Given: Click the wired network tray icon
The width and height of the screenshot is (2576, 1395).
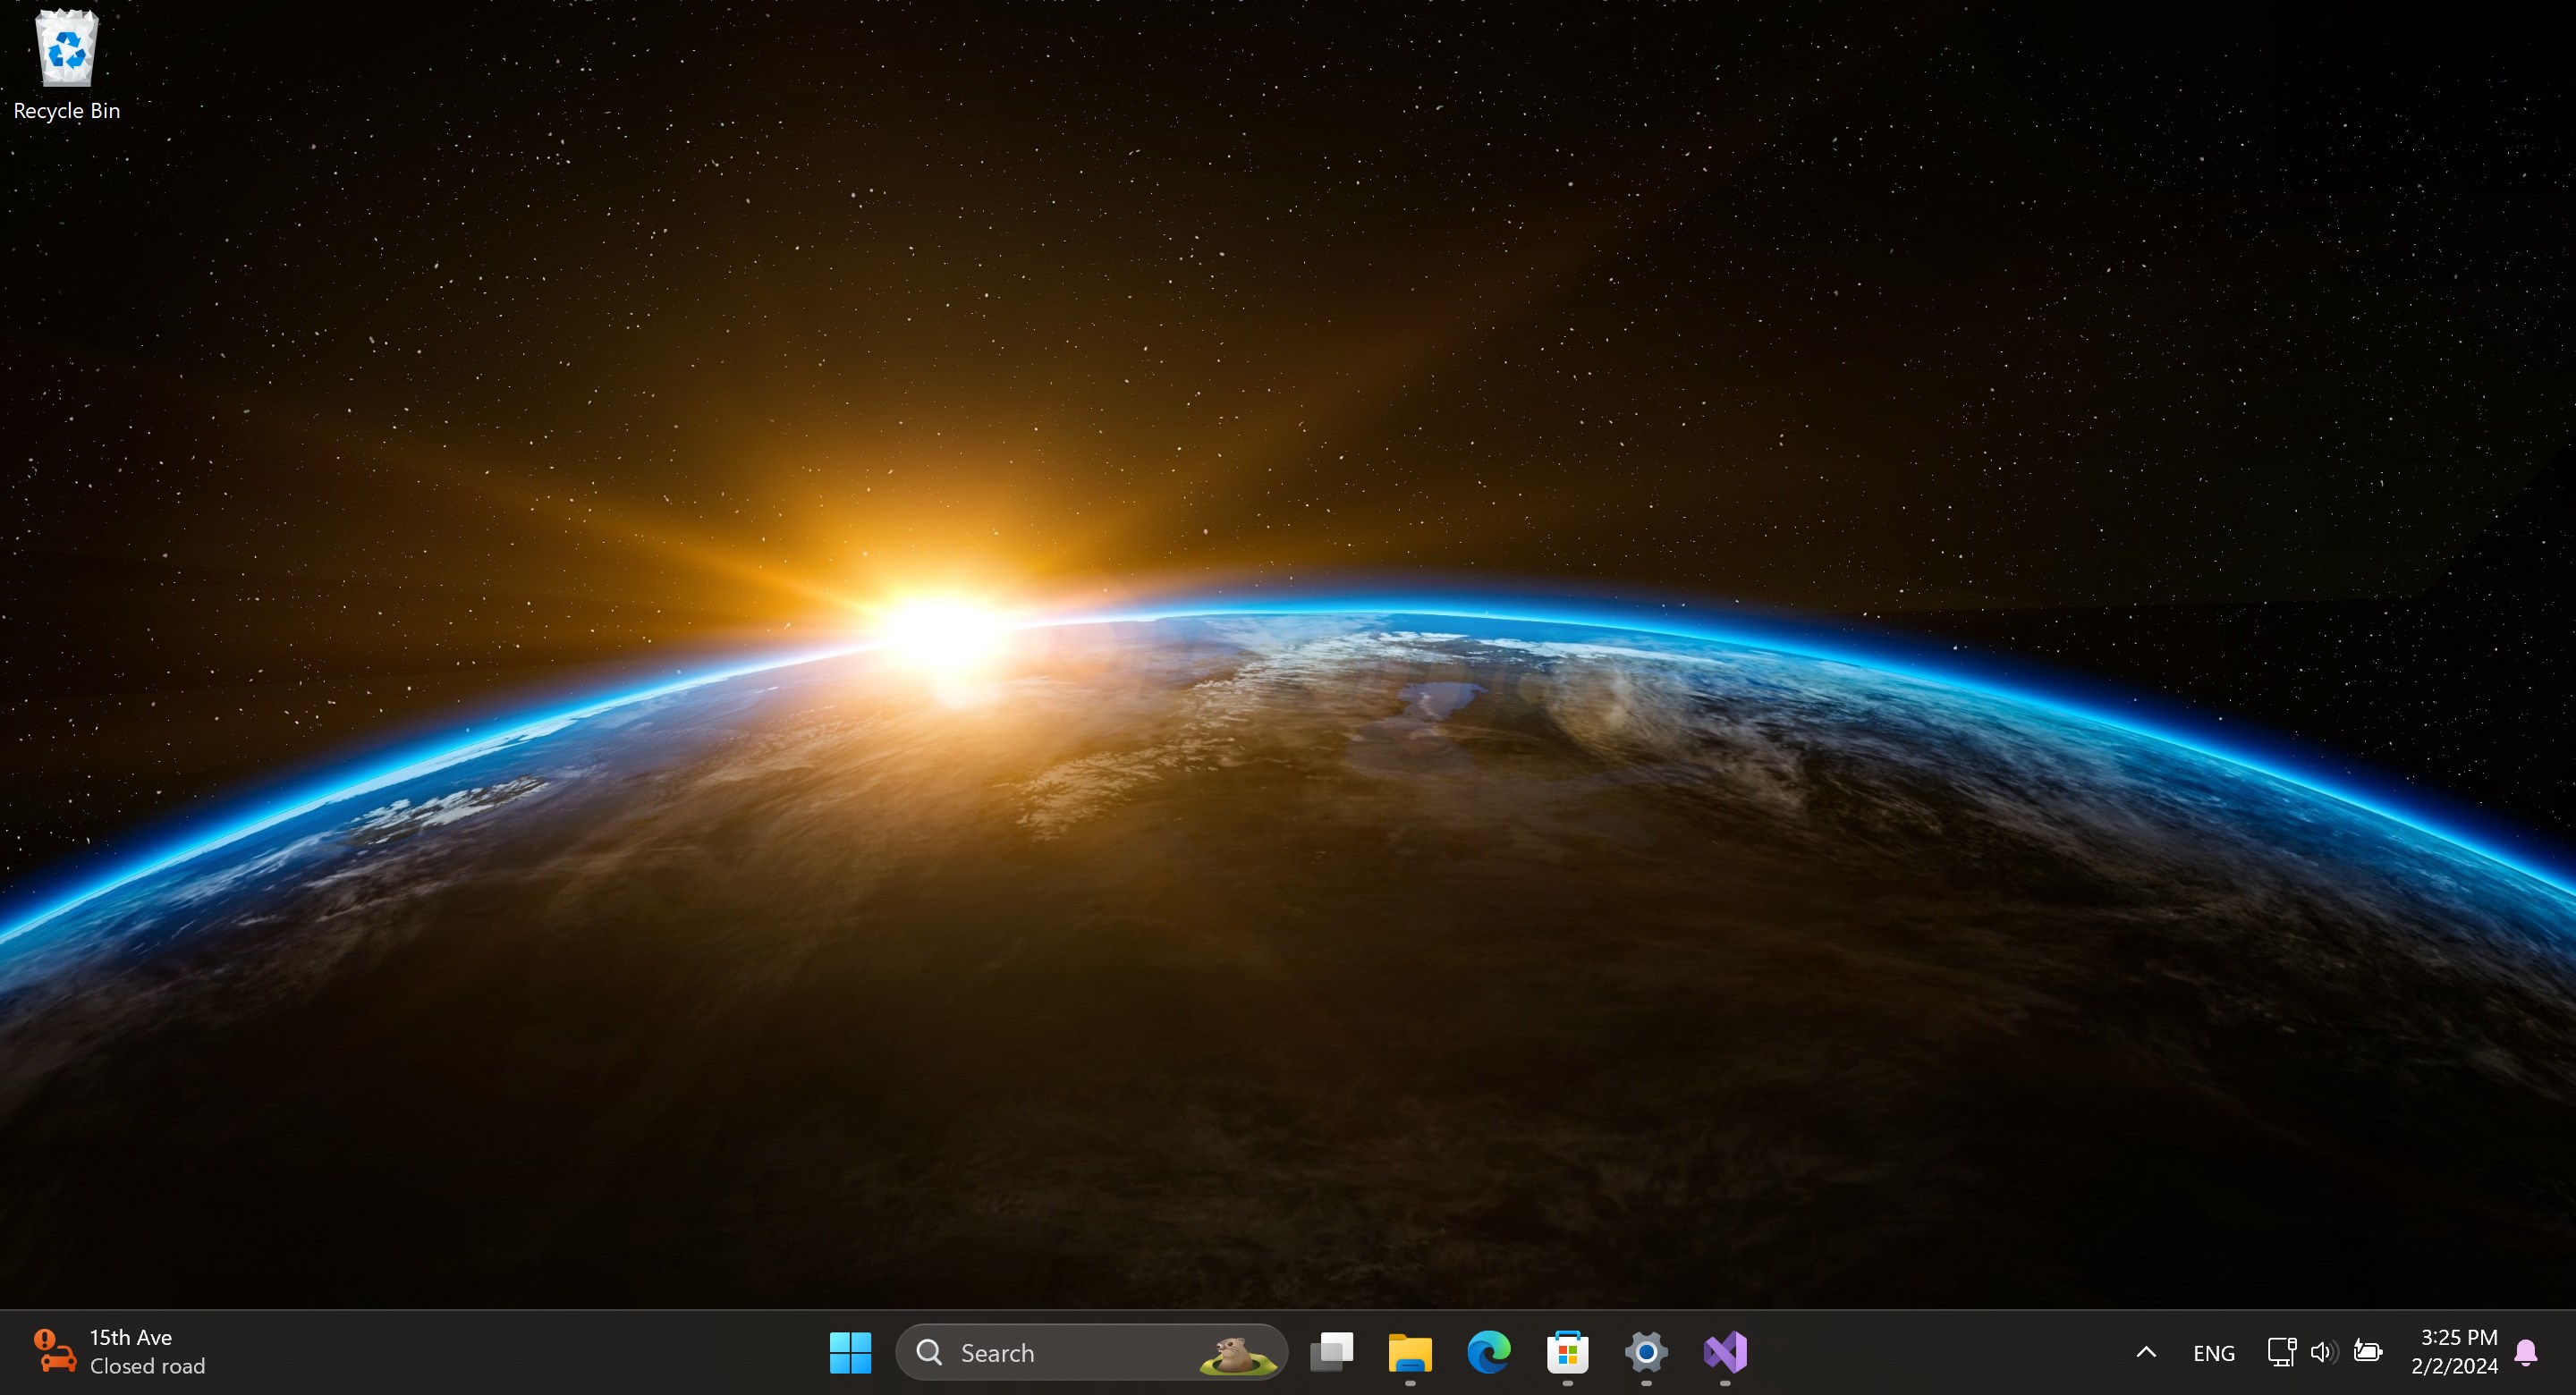Looking at the screenshot, I should coord(2281,1352).
